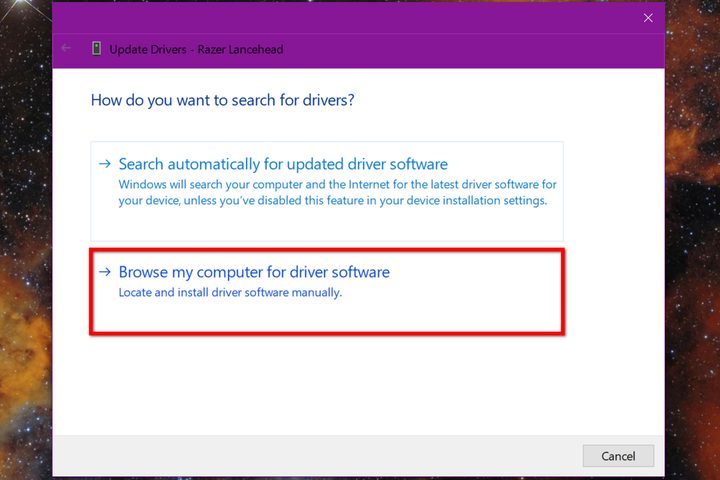Choose Search automatically for updated driver software
This screenshot has height=480, width=720.
[326, 192]
